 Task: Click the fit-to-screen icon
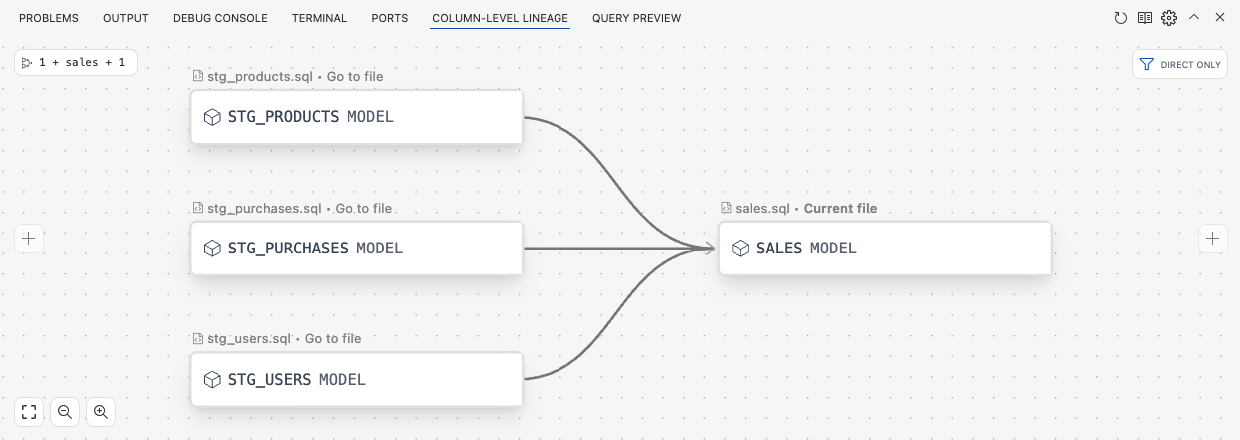29,411
